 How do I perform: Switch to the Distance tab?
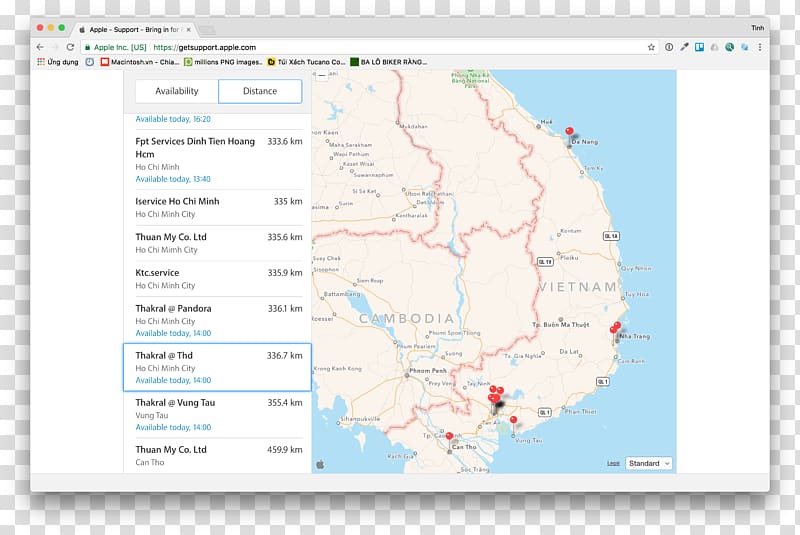(x=260, y=91)
